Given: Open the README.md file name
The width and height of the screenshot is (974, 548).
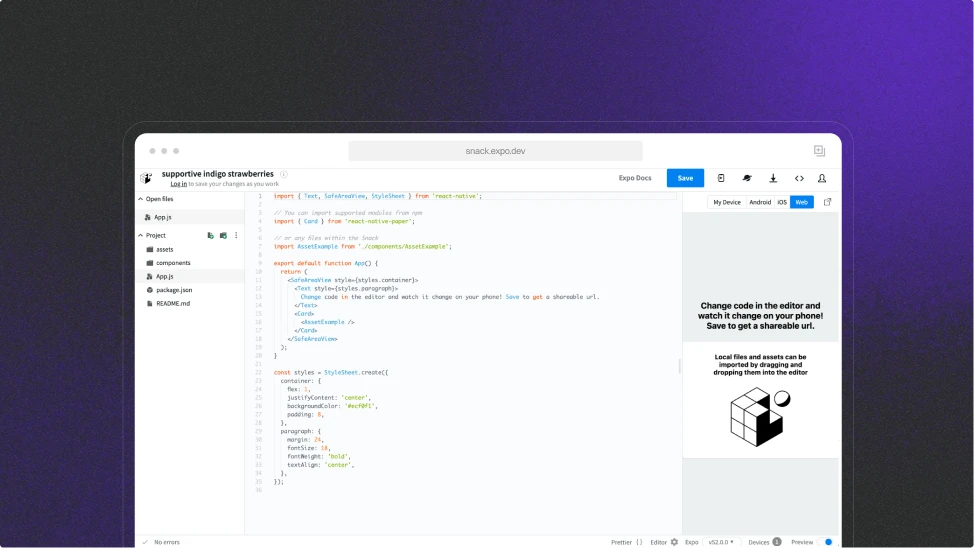Looking at the screenshot, I should click(173, 304).
